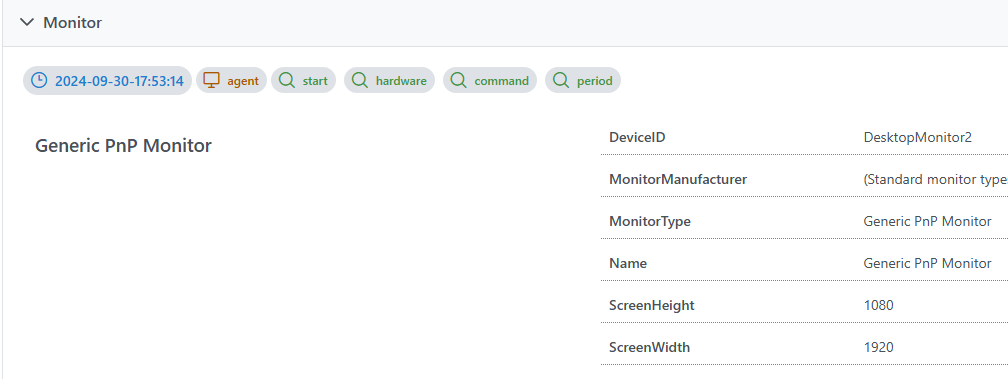1008x379 pixels.
Task: Select the MonitorType property label
Action: tap(649, 222)
